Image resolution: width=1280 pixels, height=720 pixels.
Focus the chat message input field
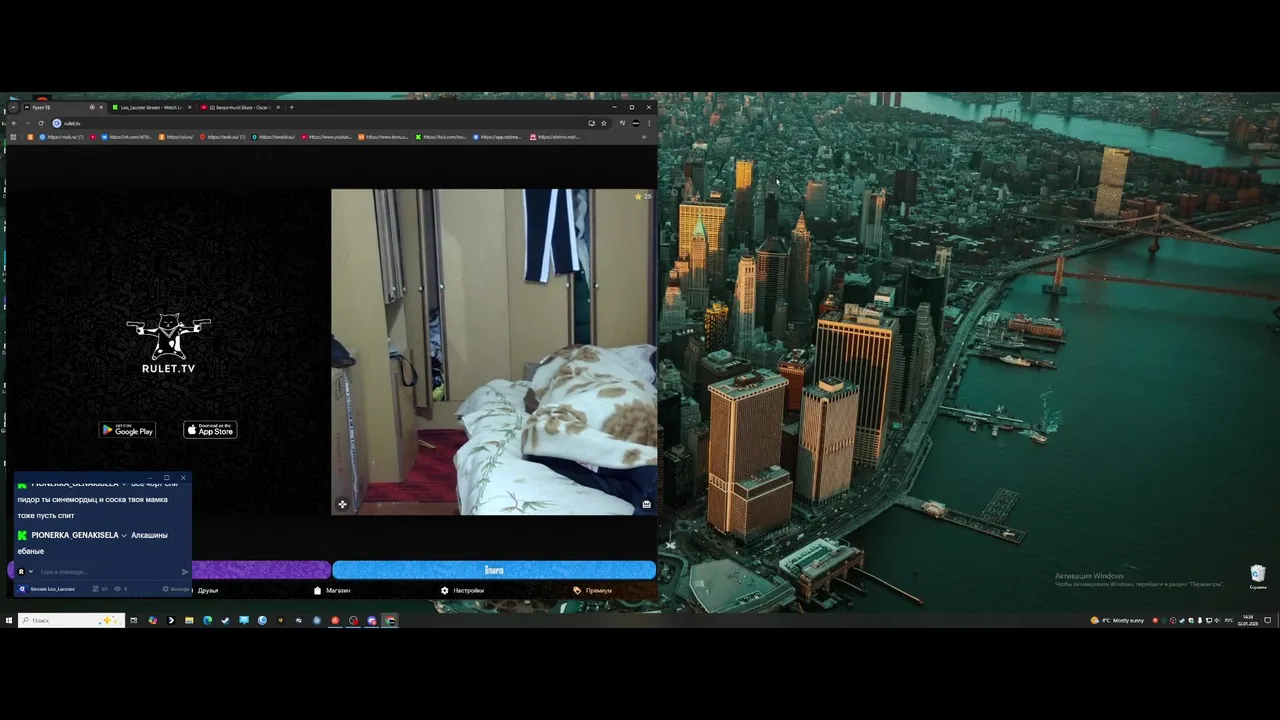tap(108, 572)
